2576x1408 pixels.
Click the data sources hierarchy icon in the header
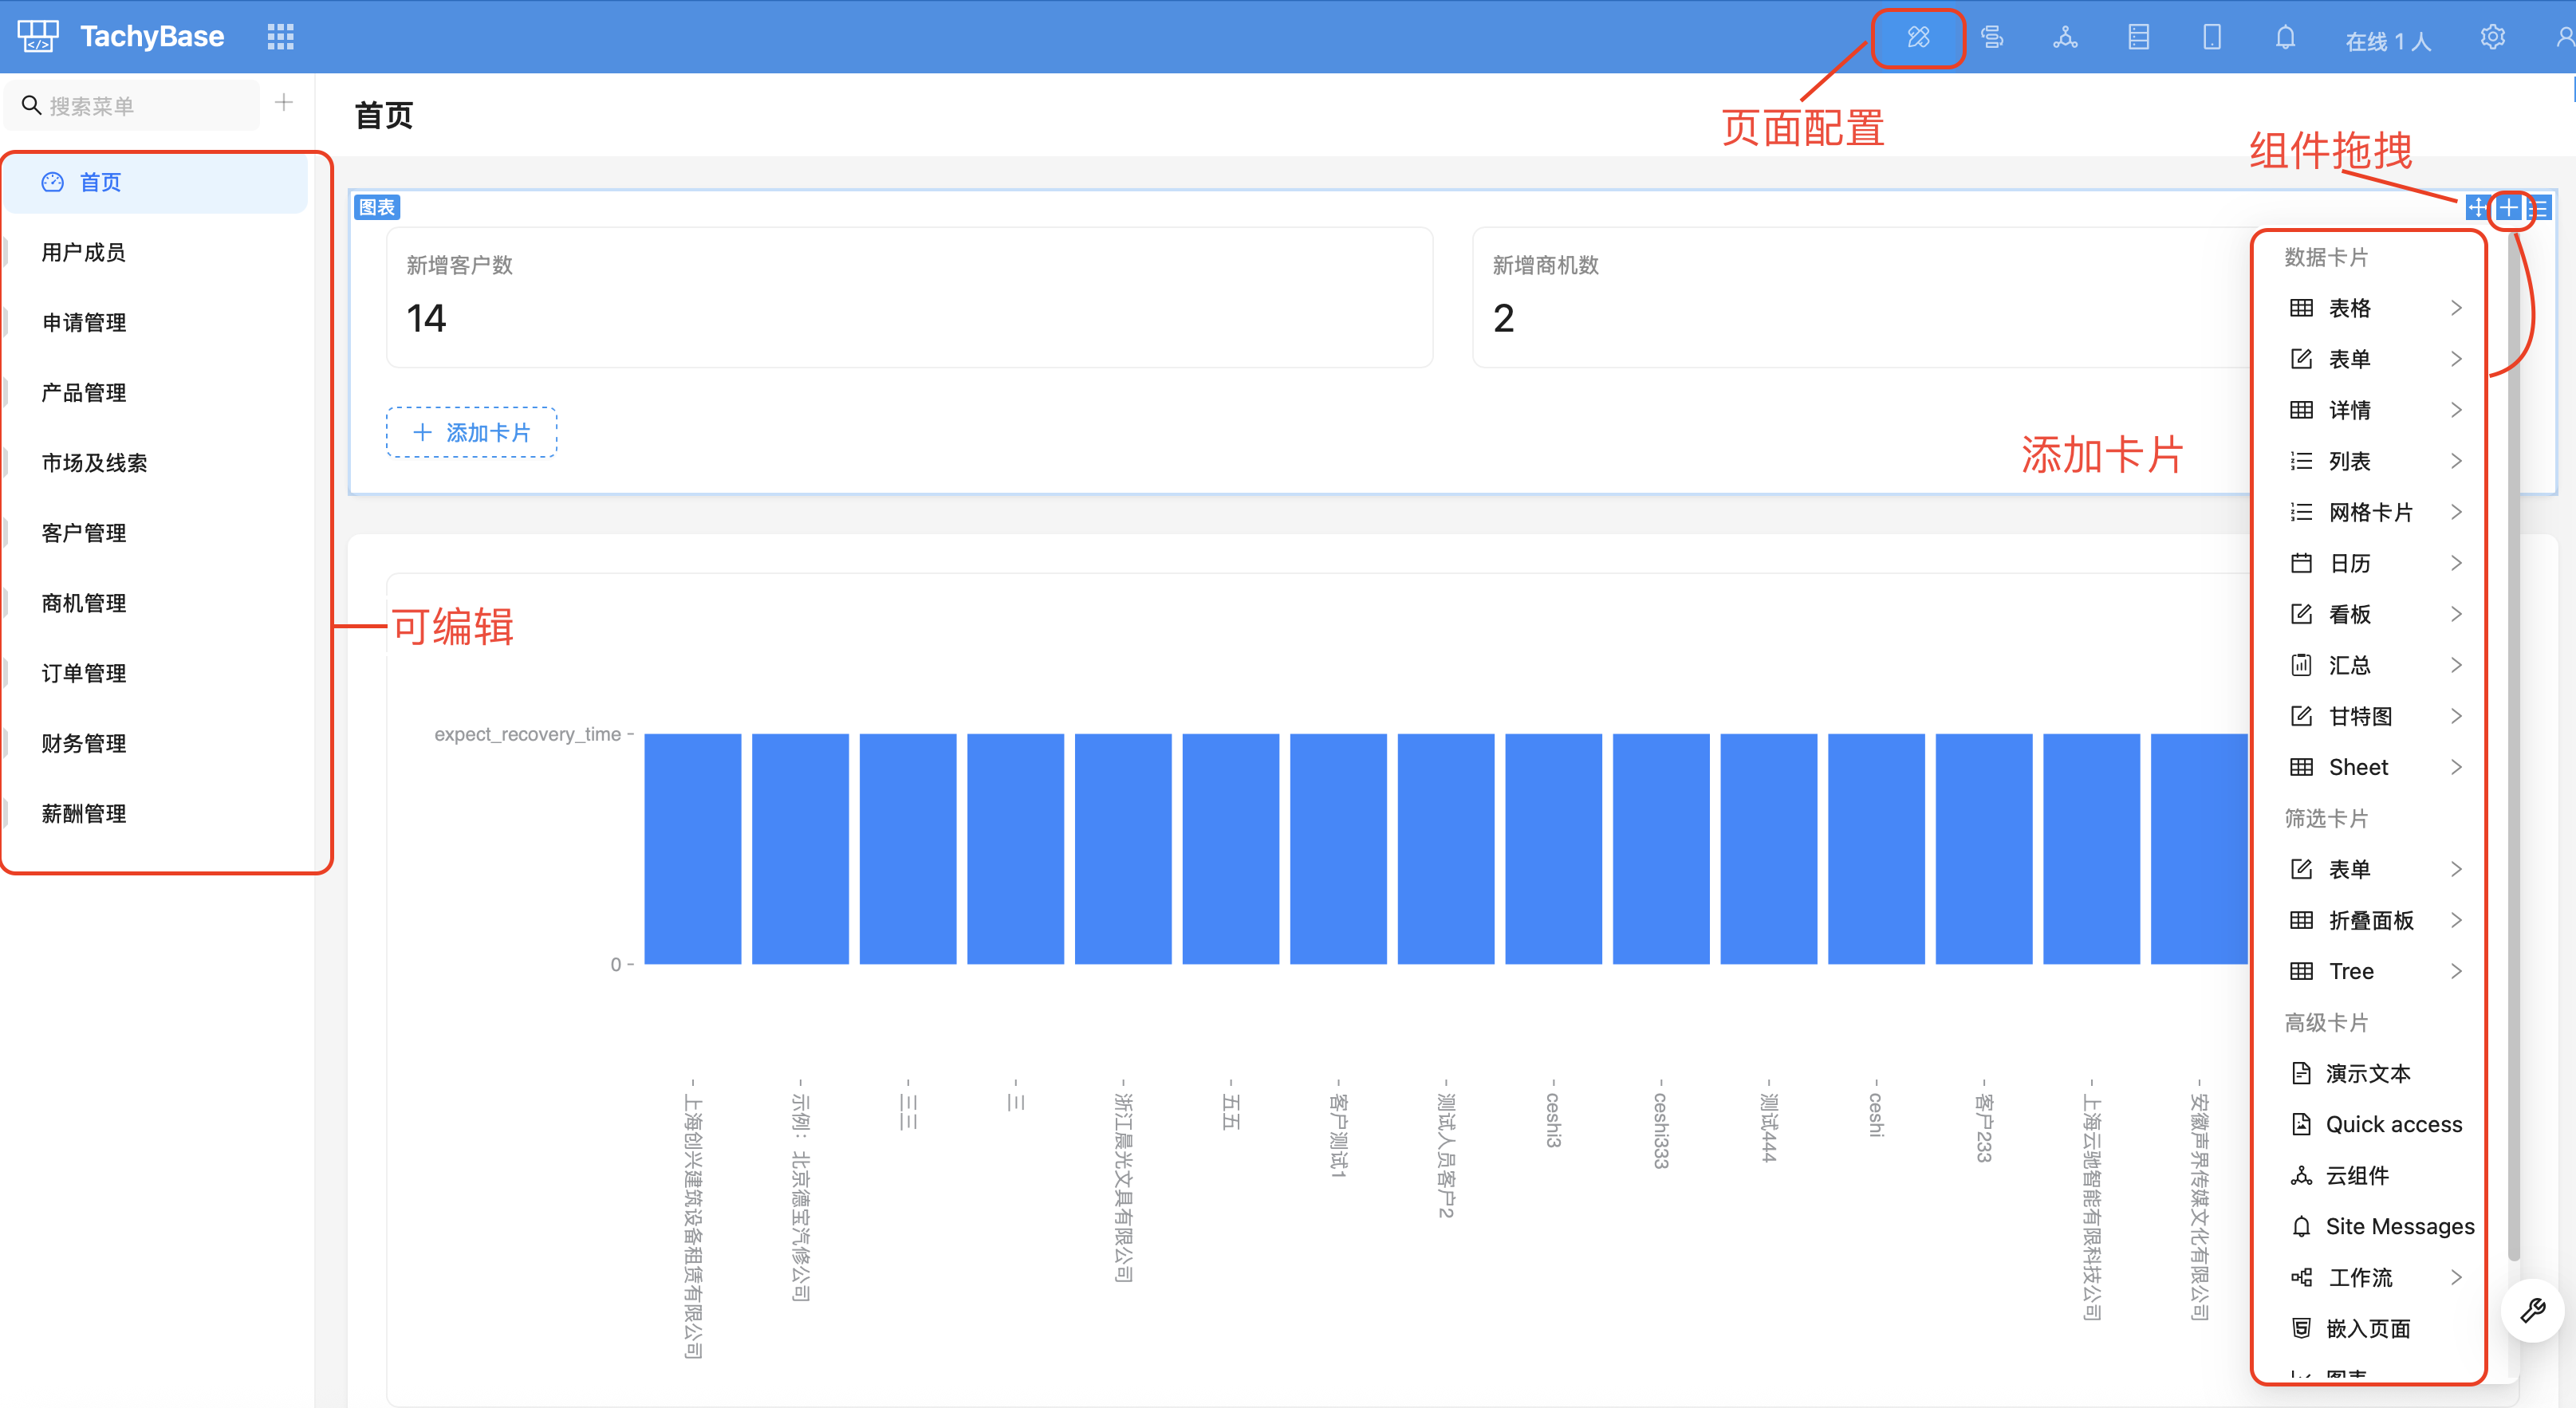tap(2065, 38)
